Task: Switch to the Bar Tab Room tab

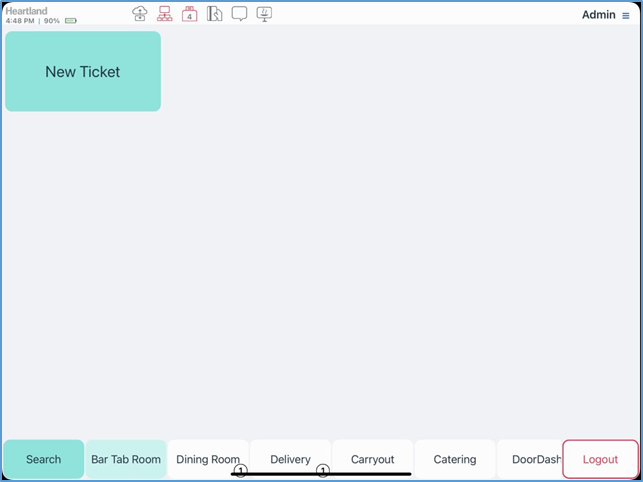Action: click(x=126, y=459)
